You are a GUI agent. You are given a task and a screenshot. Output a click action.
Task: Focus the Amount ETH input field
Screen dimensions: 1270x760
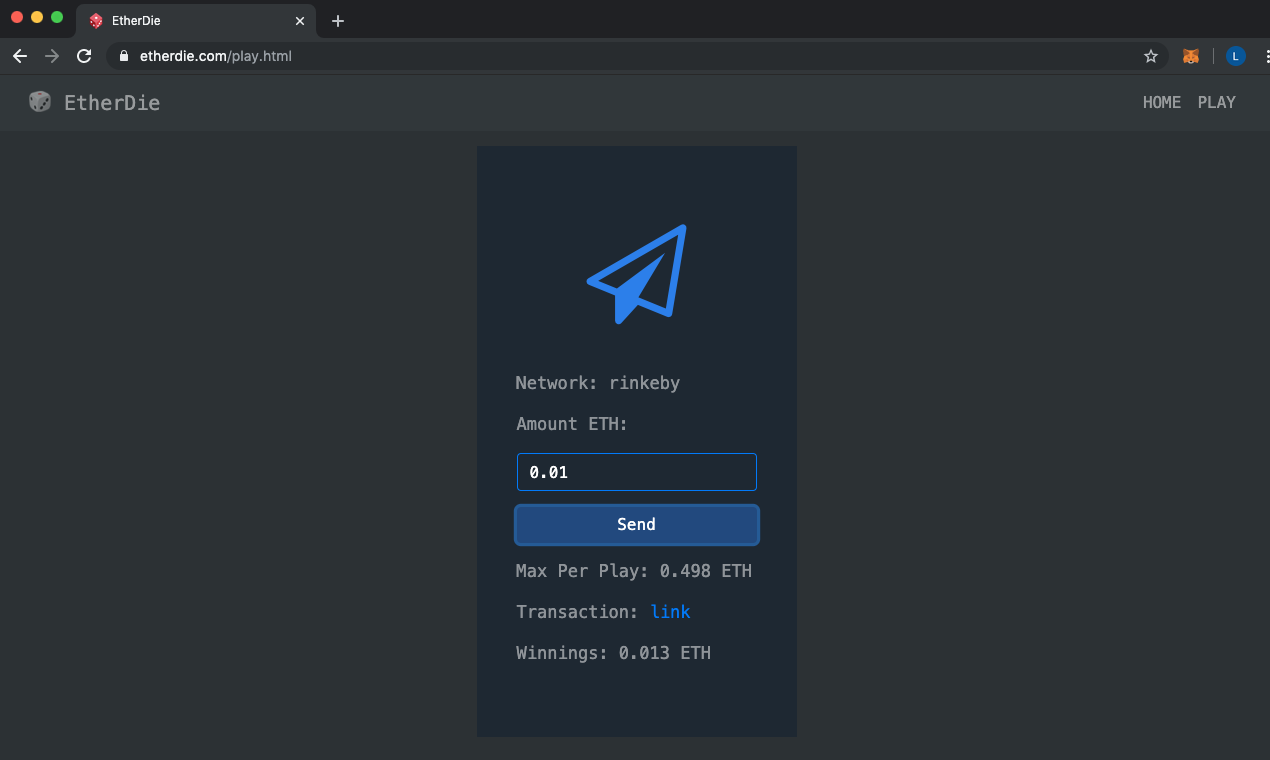637,472
